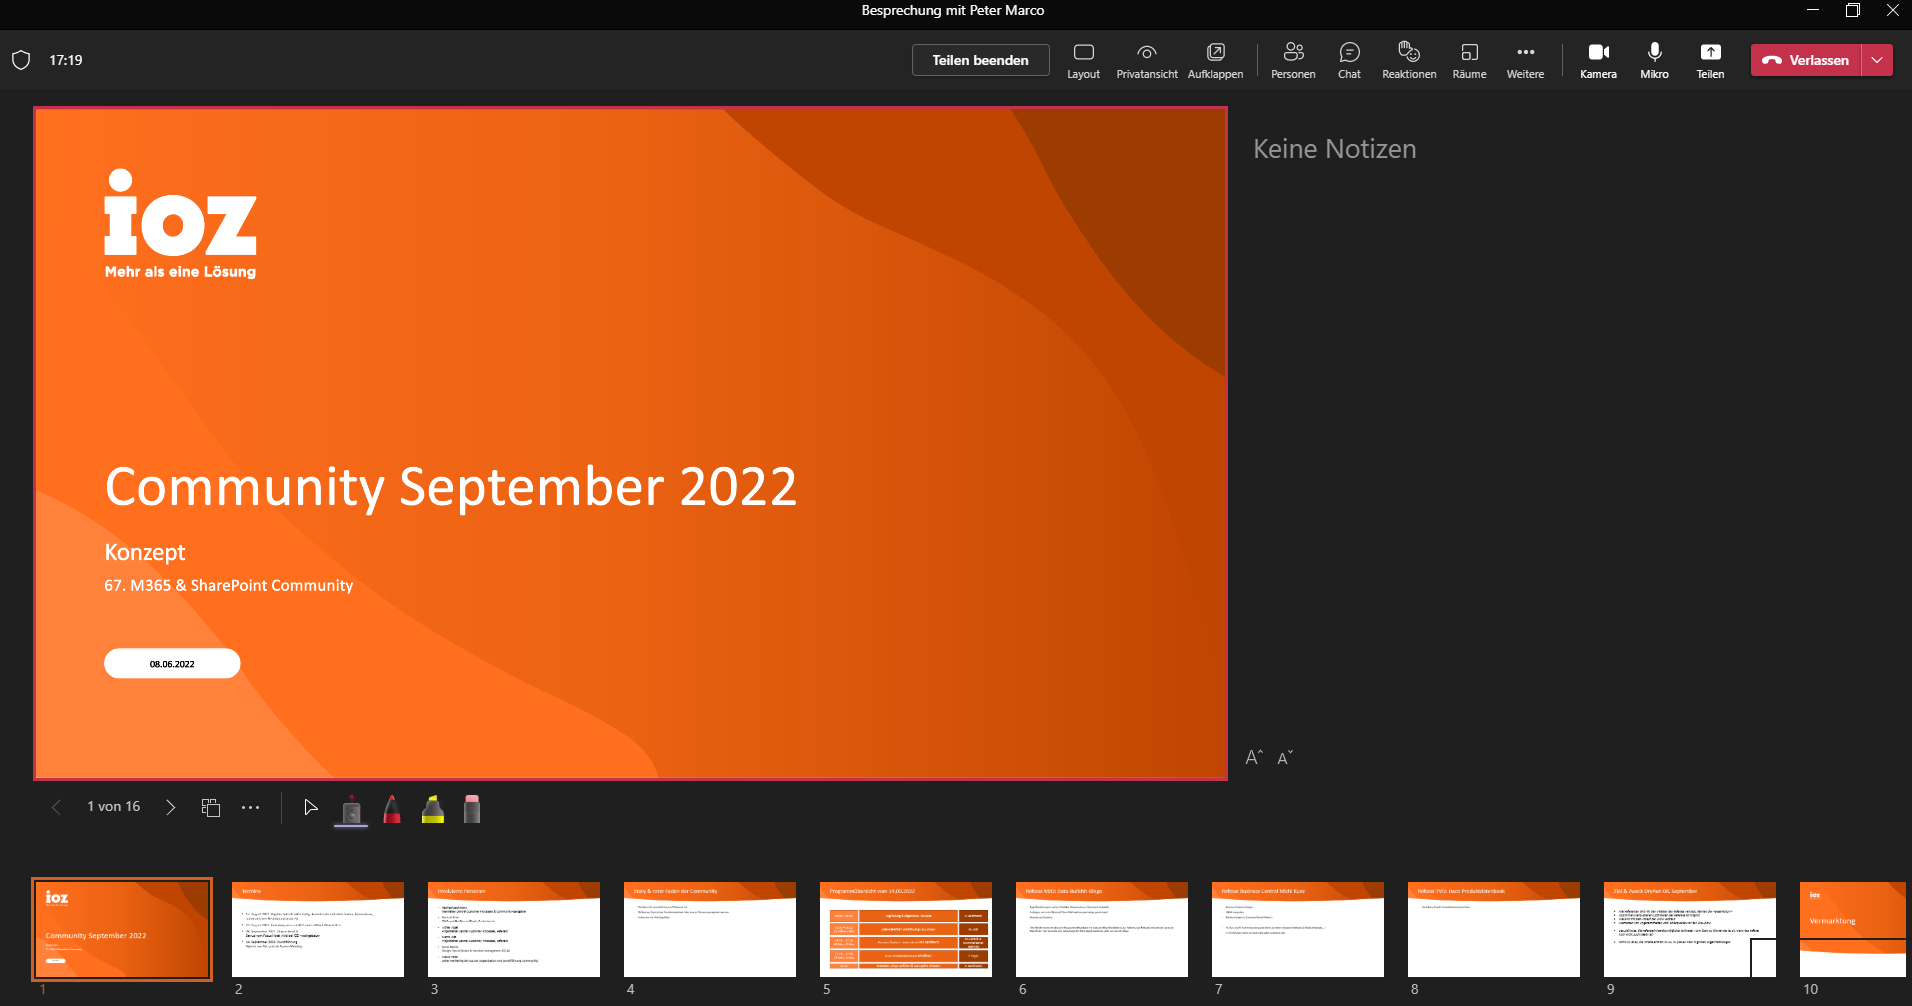The height and width of the screenshot is (1006, 1912).
Task: Click the 08.06.2022 date pill on slide
Action: [172, 664]
